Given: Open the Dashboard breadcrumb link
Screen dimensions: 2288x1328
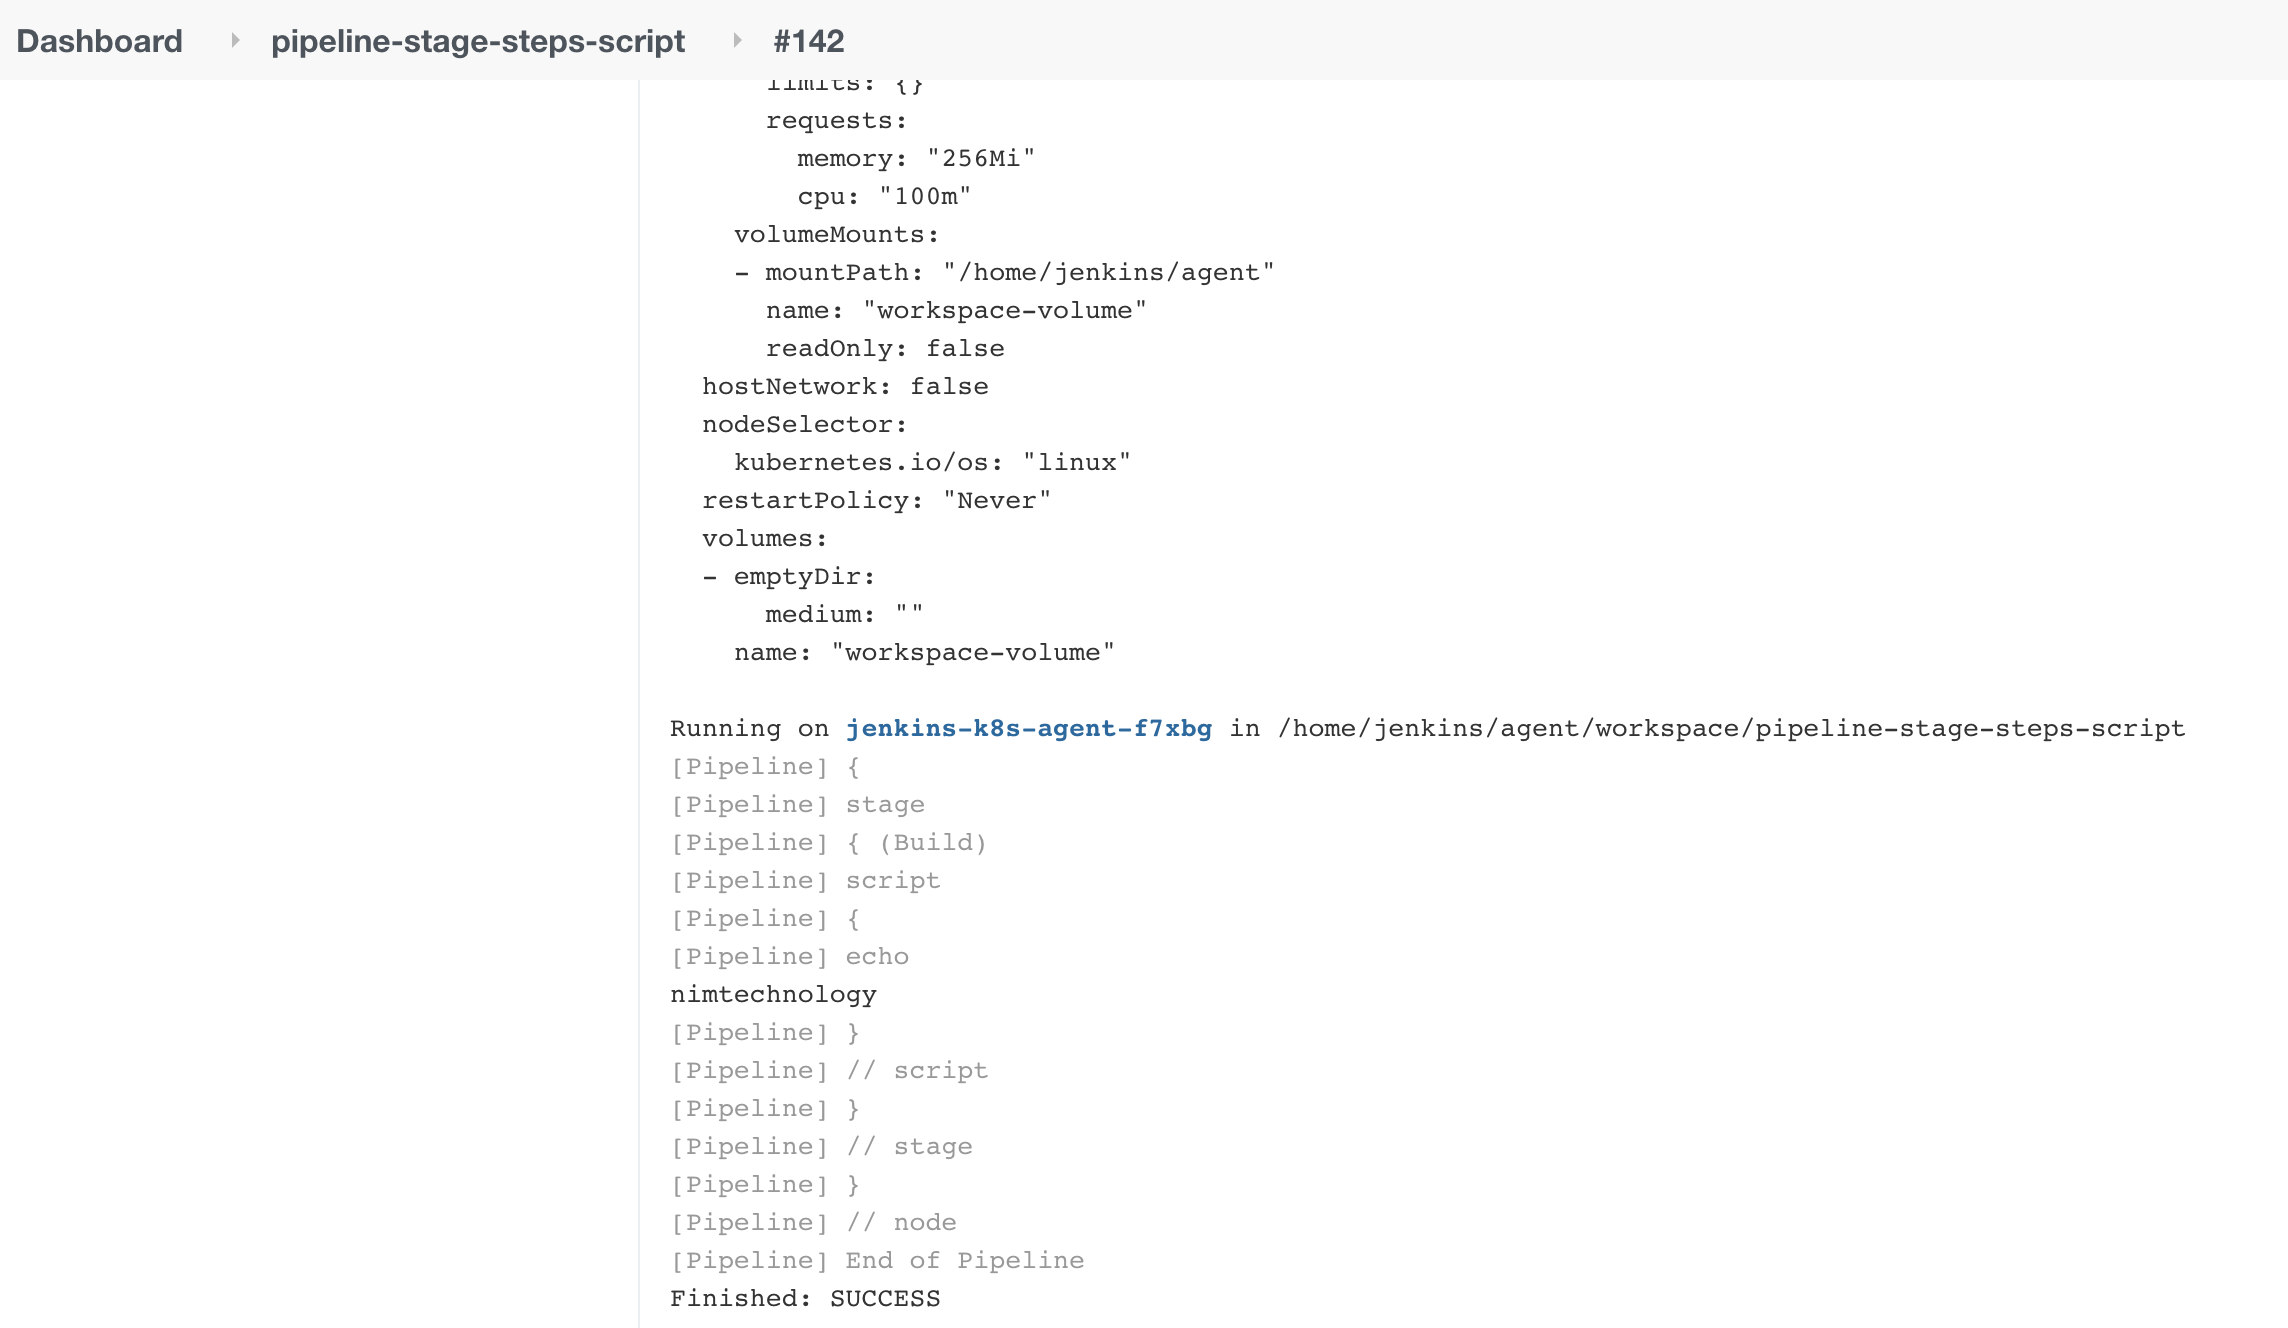Looking at the screenshot, I should click(x=100, y=41).
